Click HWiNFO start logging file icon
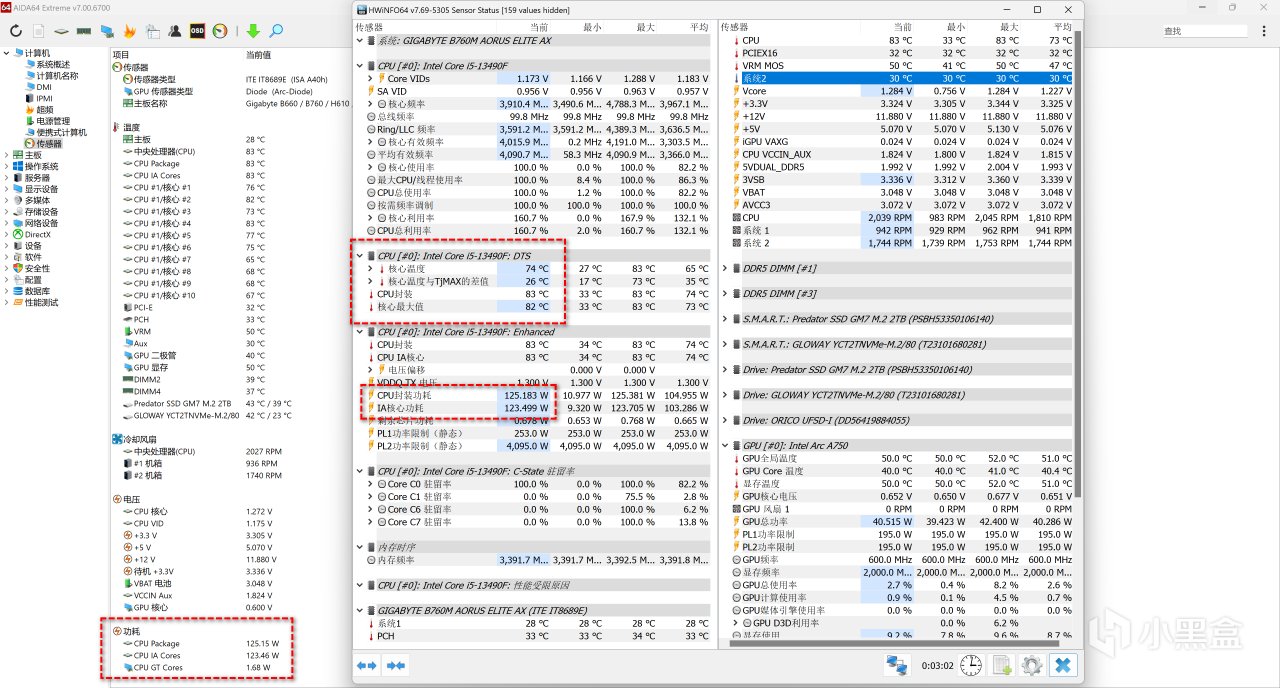Screen dimensions: 1280x688 1002,665
